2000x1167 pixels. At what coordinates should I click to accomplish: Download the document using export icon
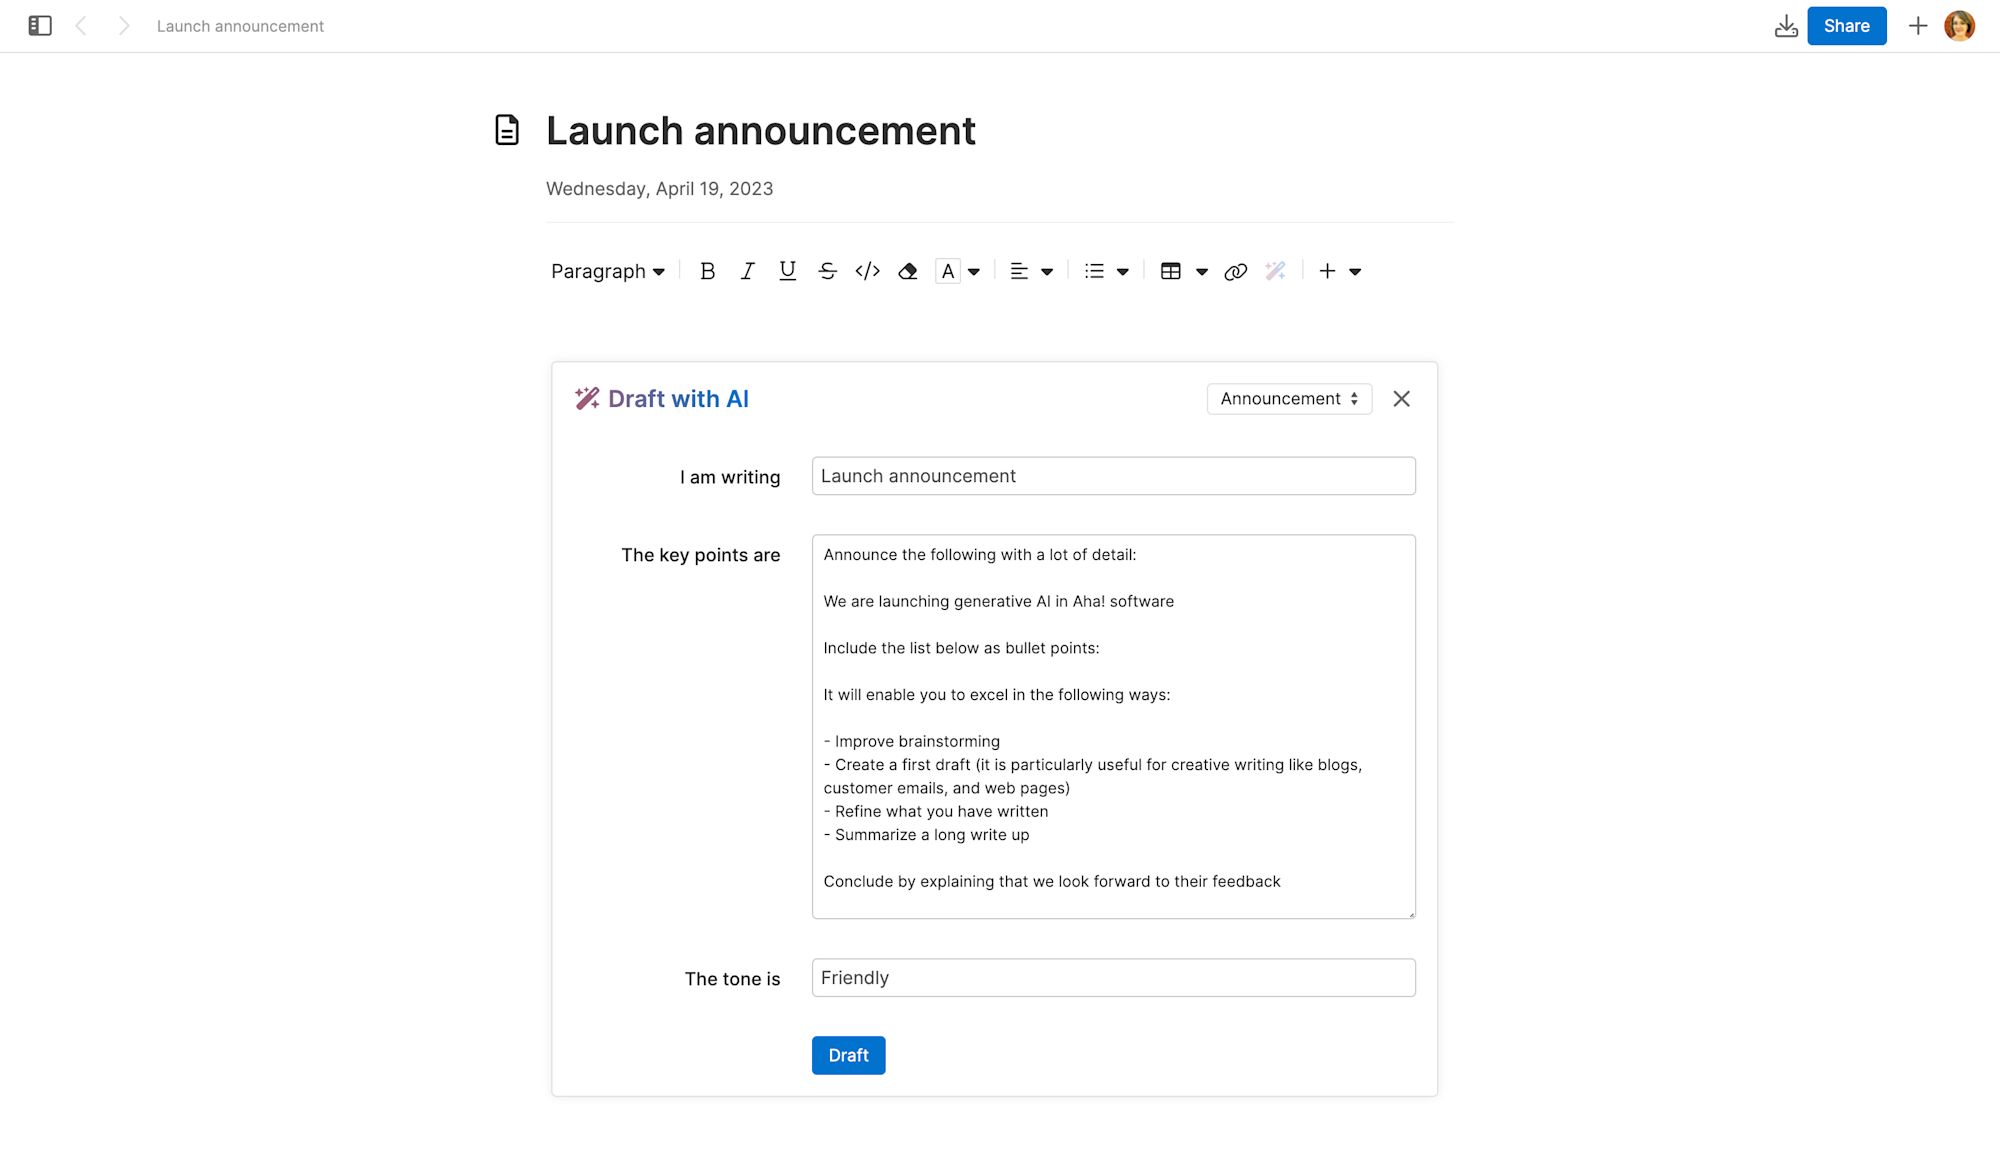1786,26
